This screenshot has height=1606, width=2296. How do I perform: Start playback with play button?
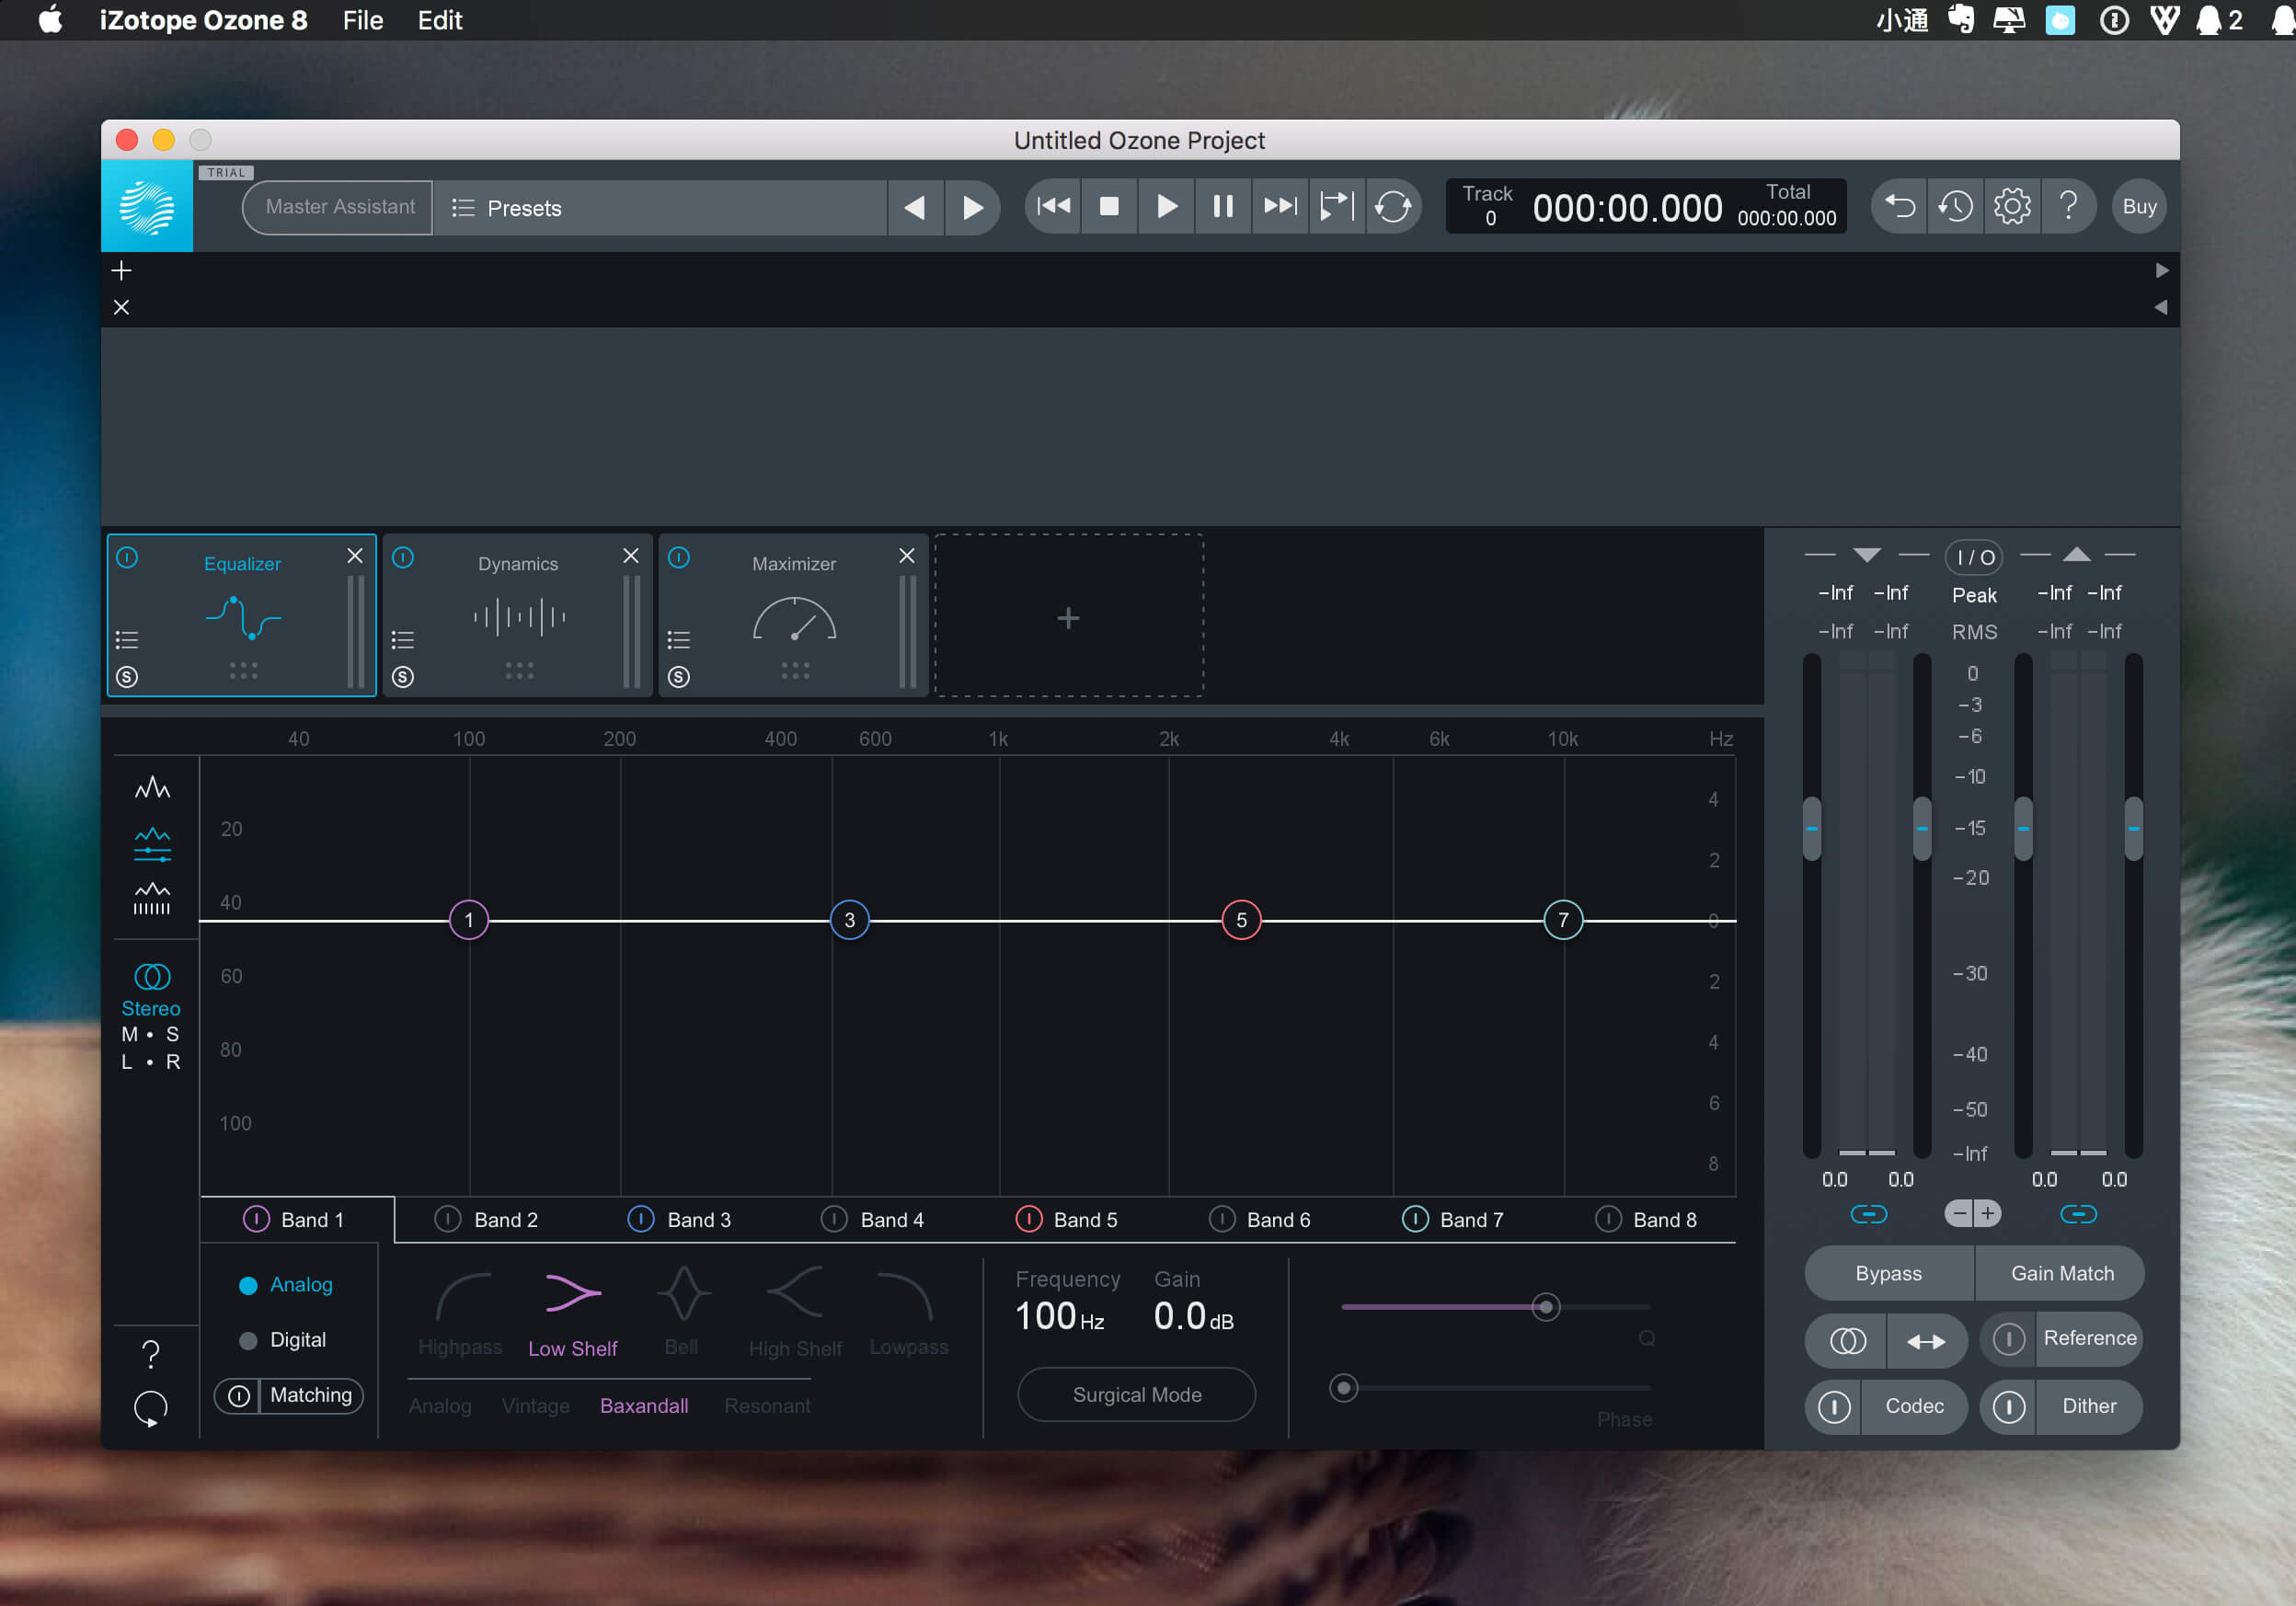pos(1166,206)
